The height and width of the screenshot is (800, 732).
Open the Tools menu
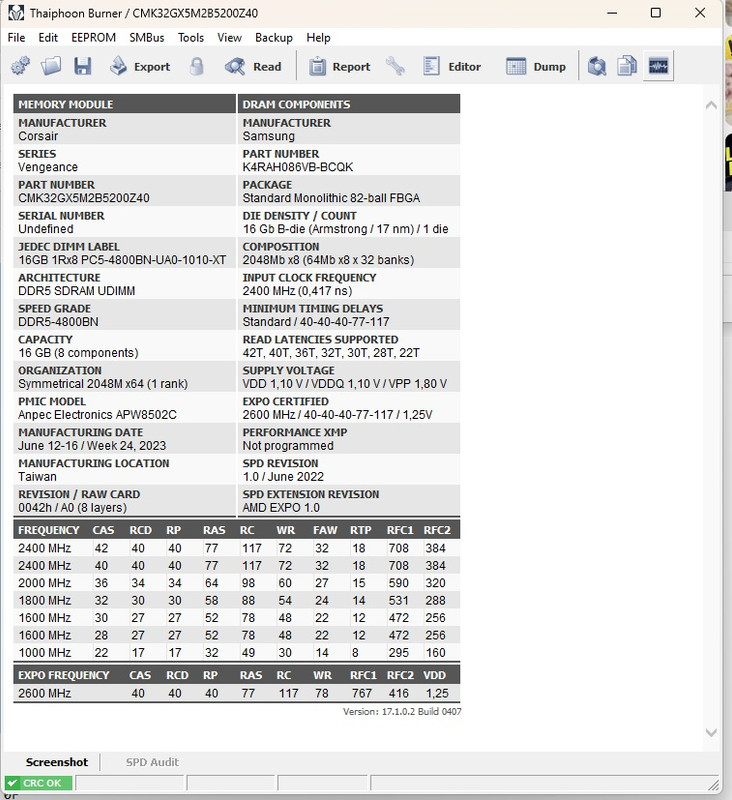click(x=191, y=38)
